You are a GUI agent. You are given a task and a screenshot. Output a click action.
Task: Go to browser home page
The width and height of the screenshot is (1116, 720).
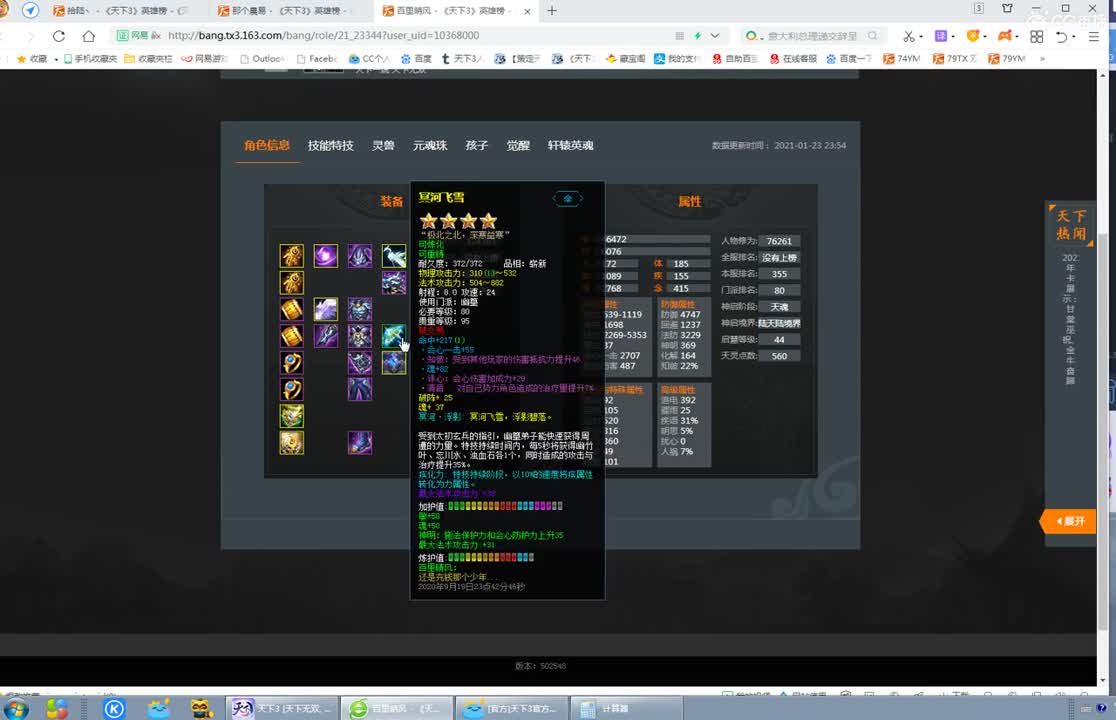88,36
